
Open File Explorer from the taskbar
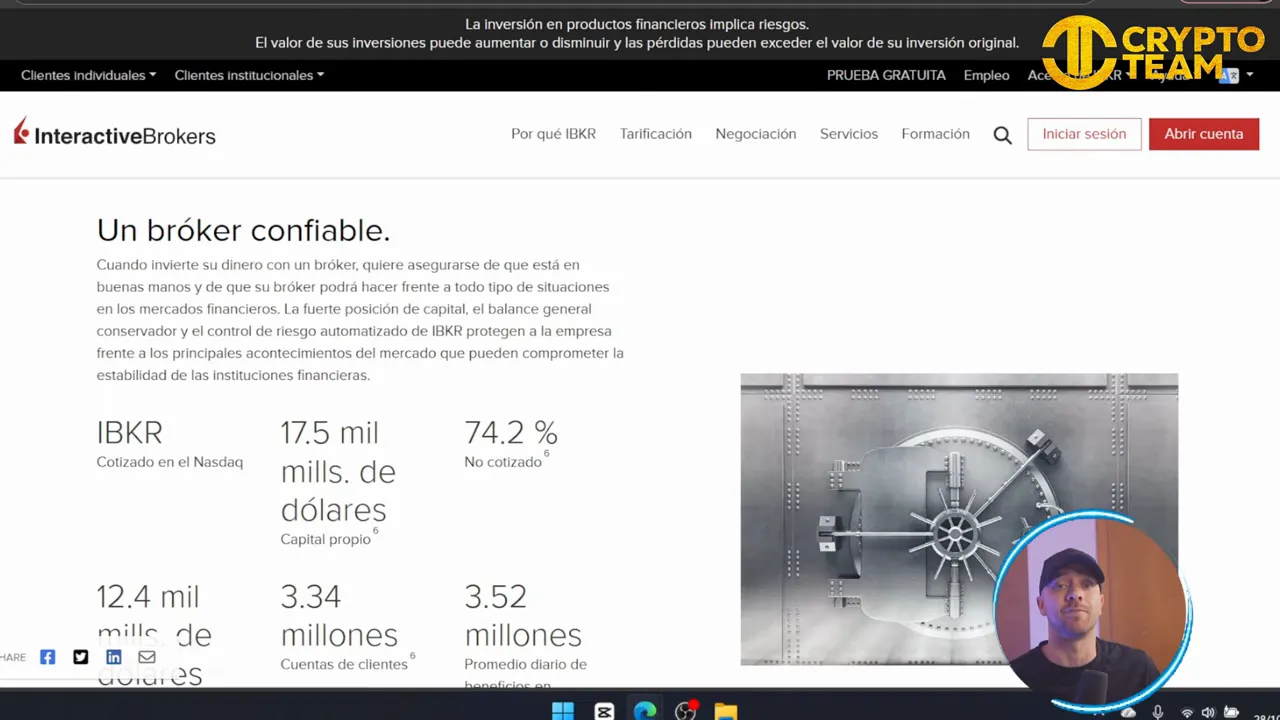[x=726, y=711]
